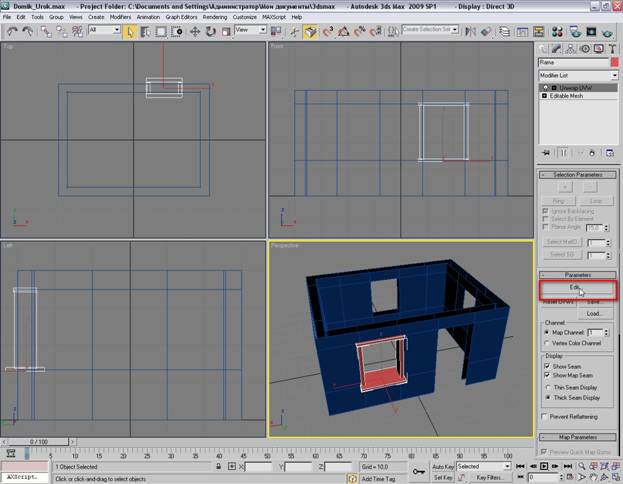Activate the Select and Rotate tool

coord(211,31)
